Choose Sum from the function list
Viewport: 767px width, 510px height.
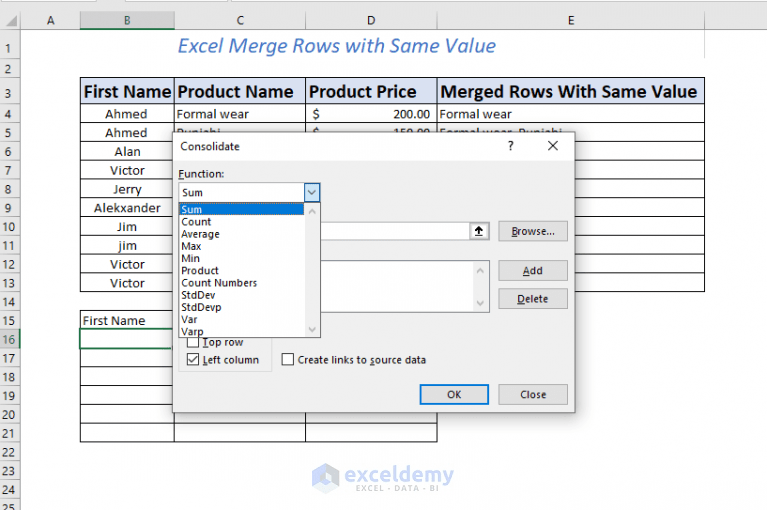(x=242, y=209)
